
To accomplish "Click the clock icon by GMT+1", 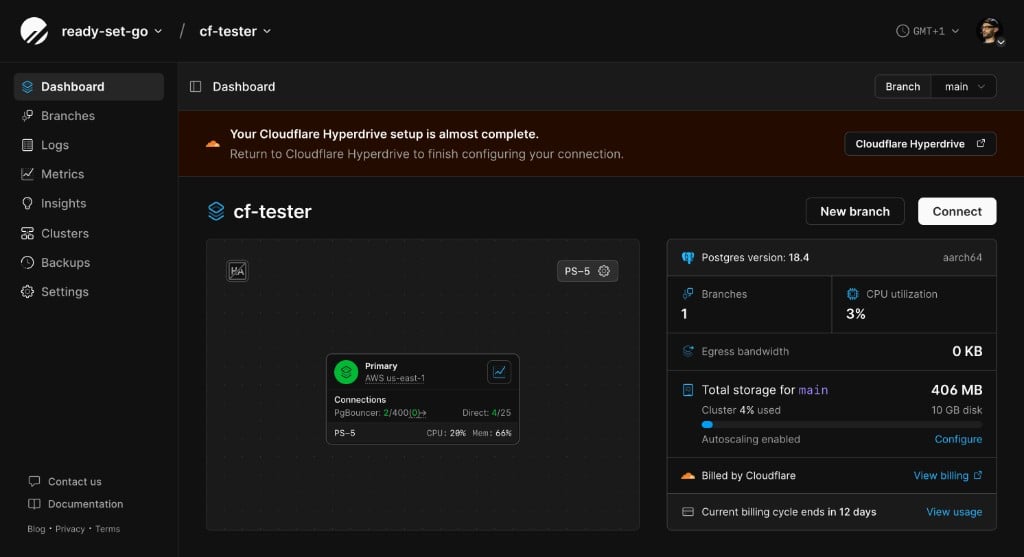I will [x=902, y=31].
